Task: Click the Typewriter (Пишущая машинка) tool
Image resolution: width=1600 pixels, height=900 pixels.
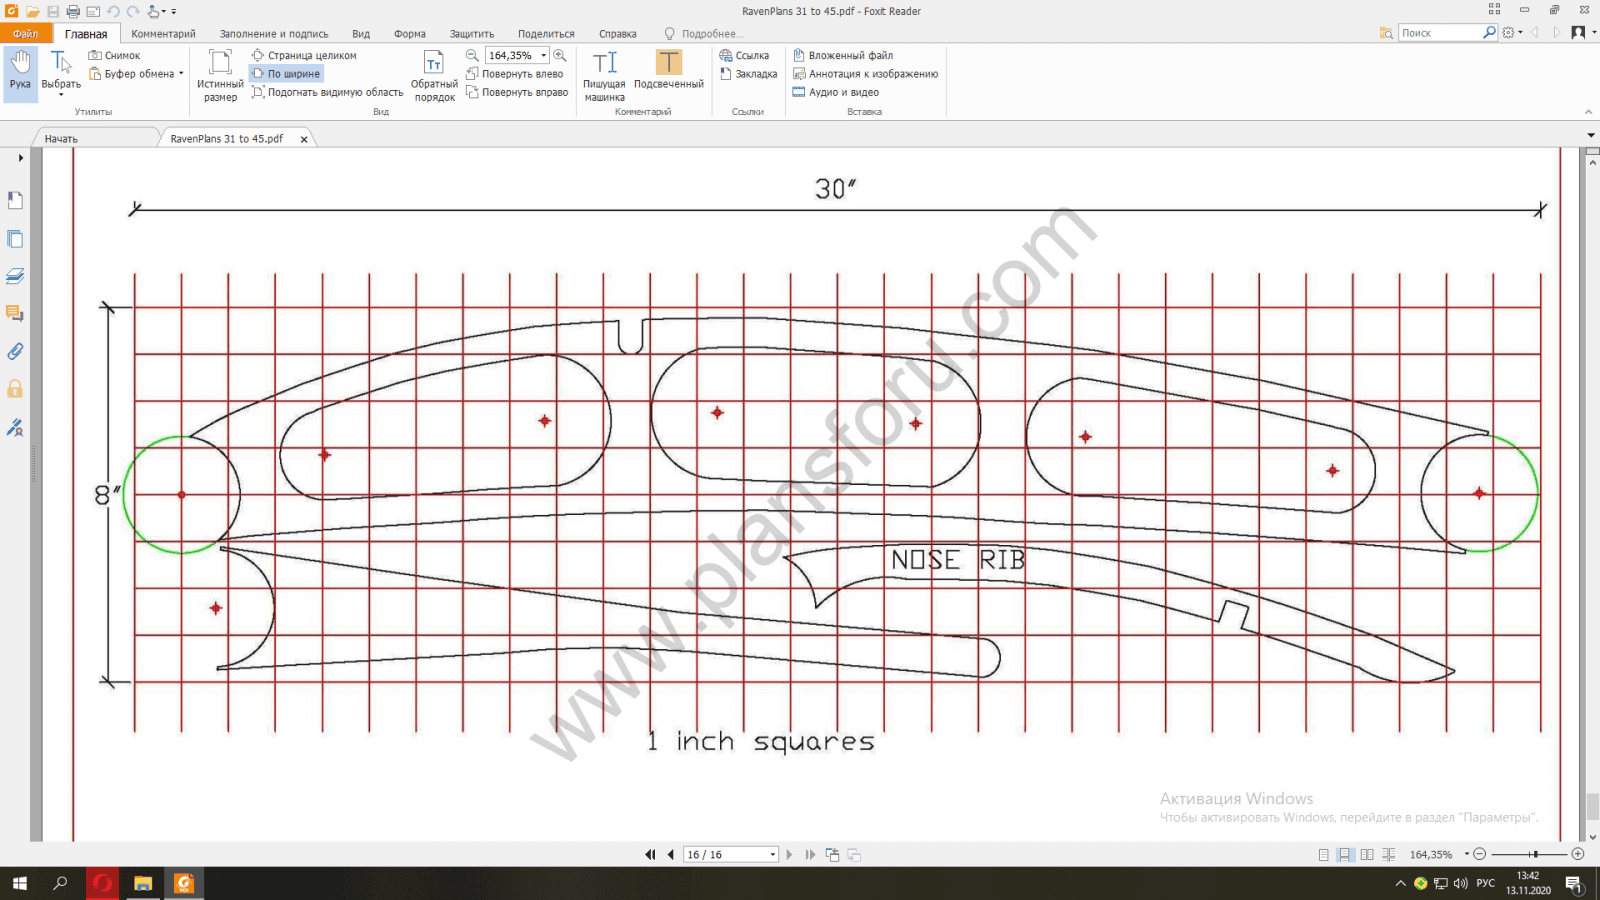Action: tap(604, 75)
